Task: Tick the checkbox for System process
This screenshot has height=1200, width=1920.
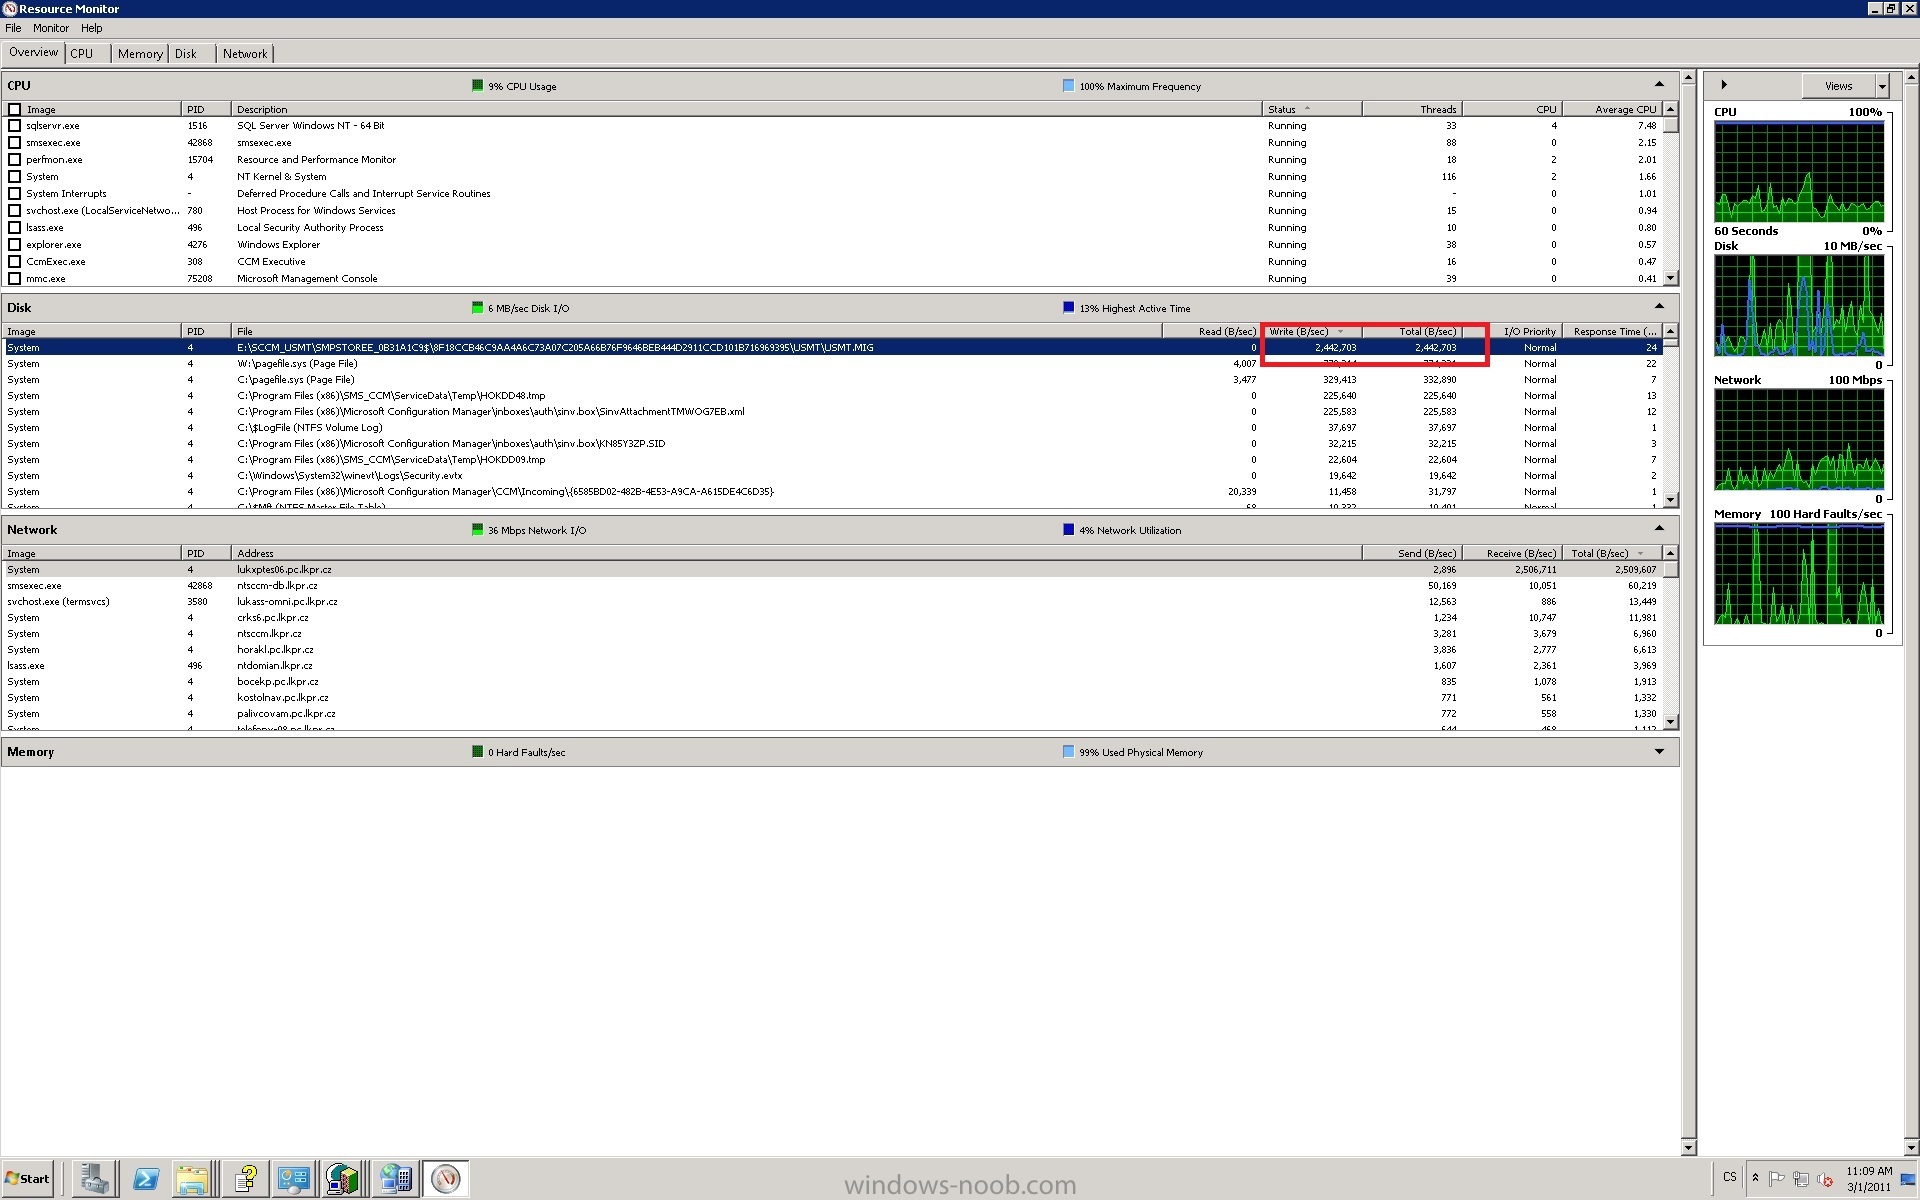Action: tap(14, 177)
